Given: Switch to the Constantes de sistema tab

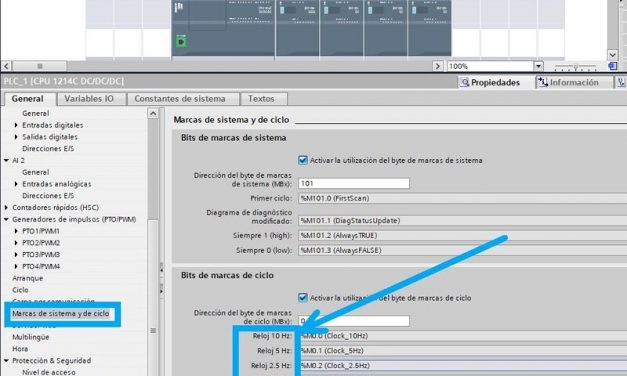Looking at the screenshot, I should coord(180,99).
